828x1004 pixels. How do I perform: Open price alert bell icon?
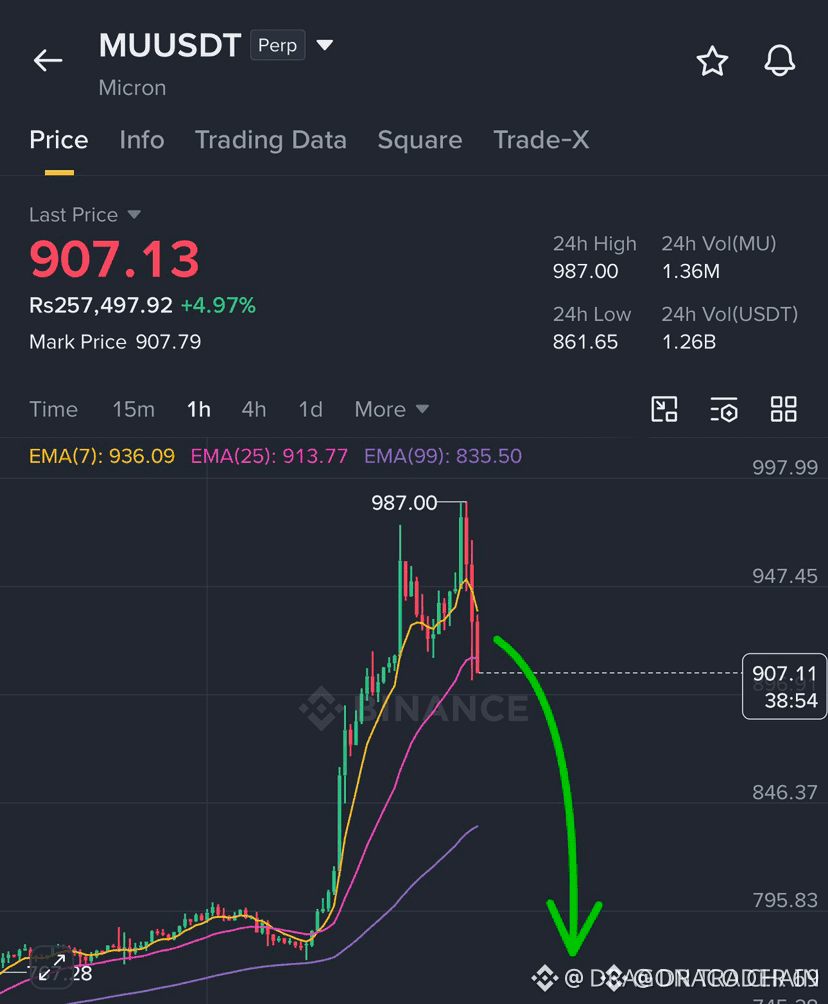[779, 61]
